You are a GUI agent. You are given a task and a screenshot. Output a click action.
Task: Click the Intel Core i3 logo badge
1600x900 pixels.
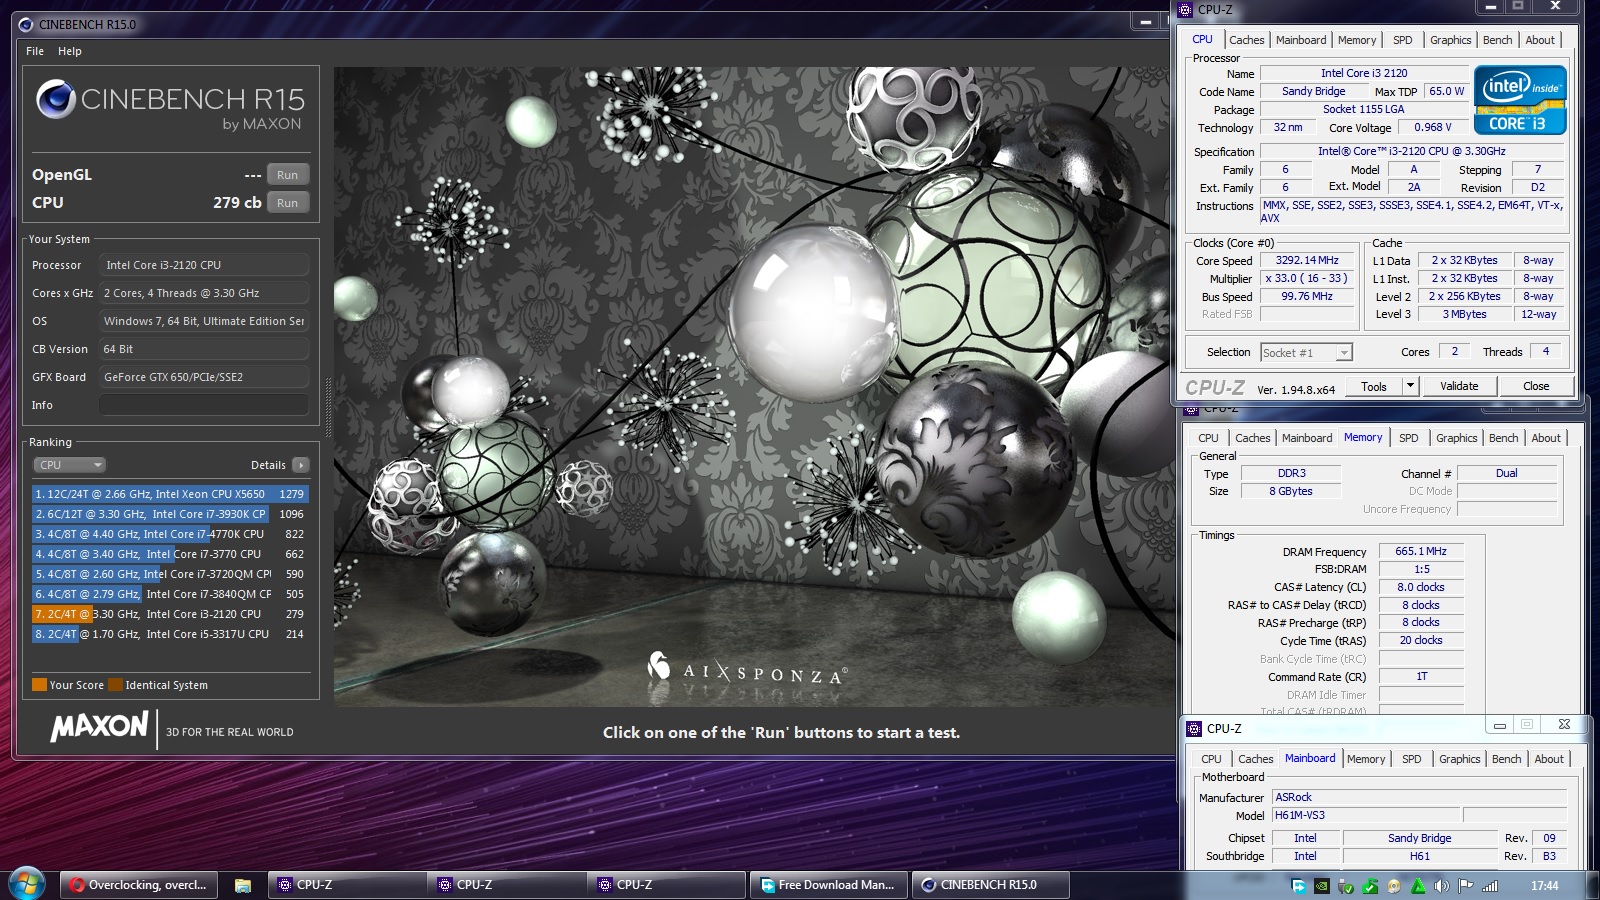(1520, 99)
